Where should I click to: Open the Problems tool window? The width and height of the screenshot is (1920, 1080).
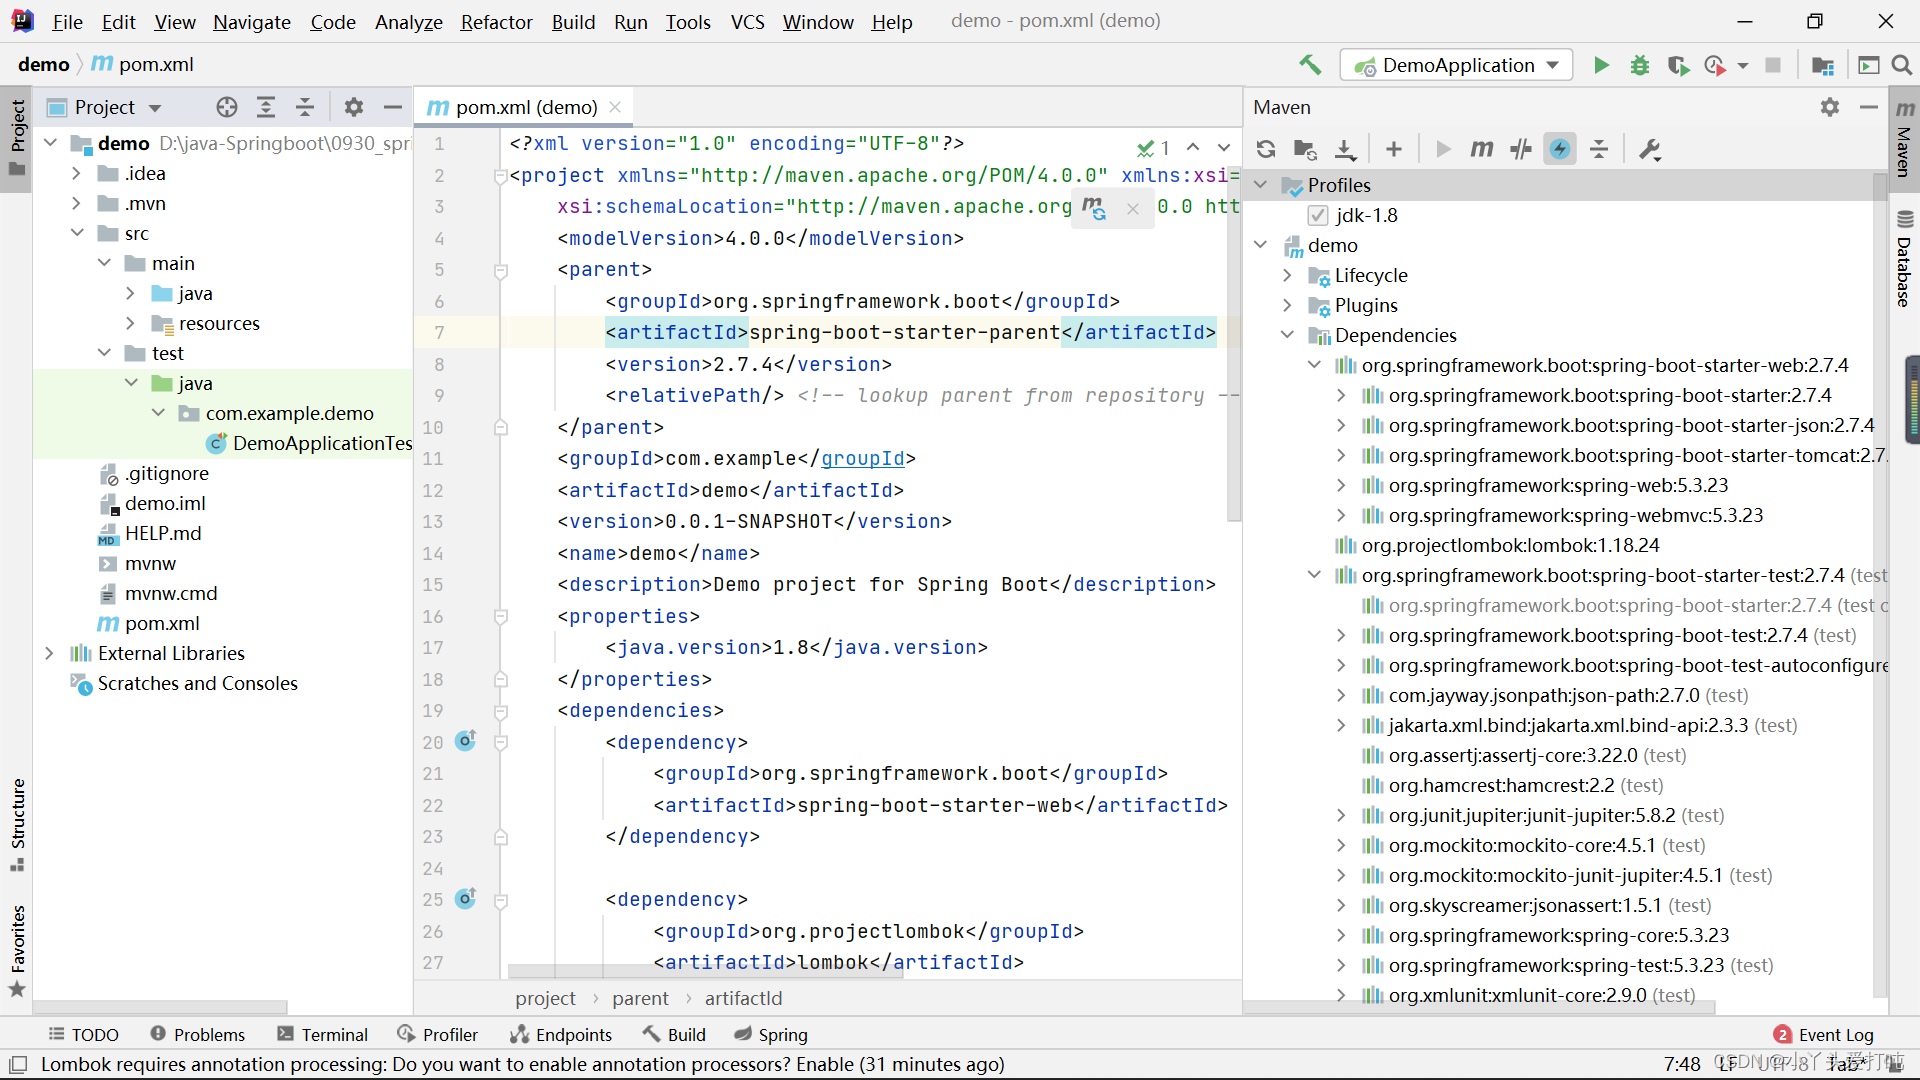(x=197, y=1034)
